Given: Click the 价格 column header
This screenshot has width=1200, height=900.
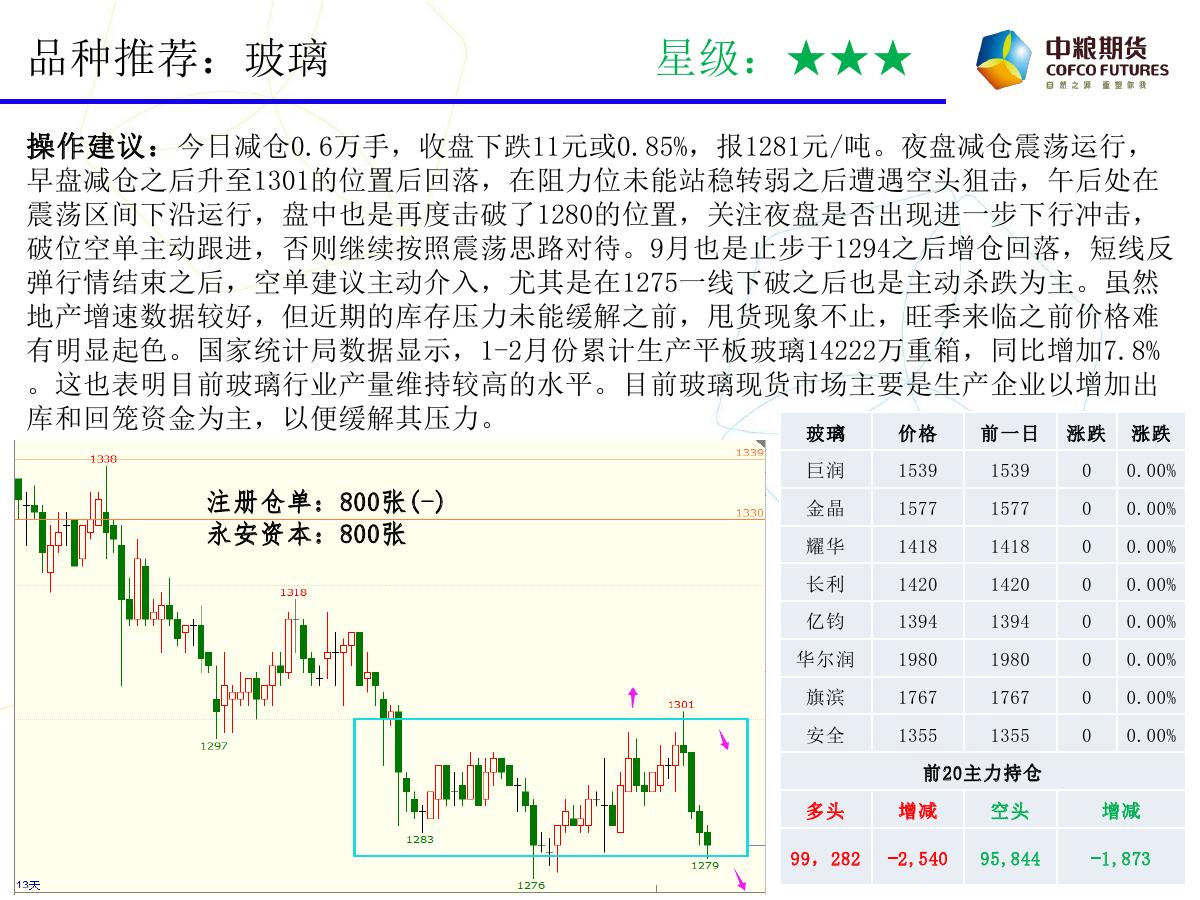Looking at the screenshot, I should pos(917,434).
